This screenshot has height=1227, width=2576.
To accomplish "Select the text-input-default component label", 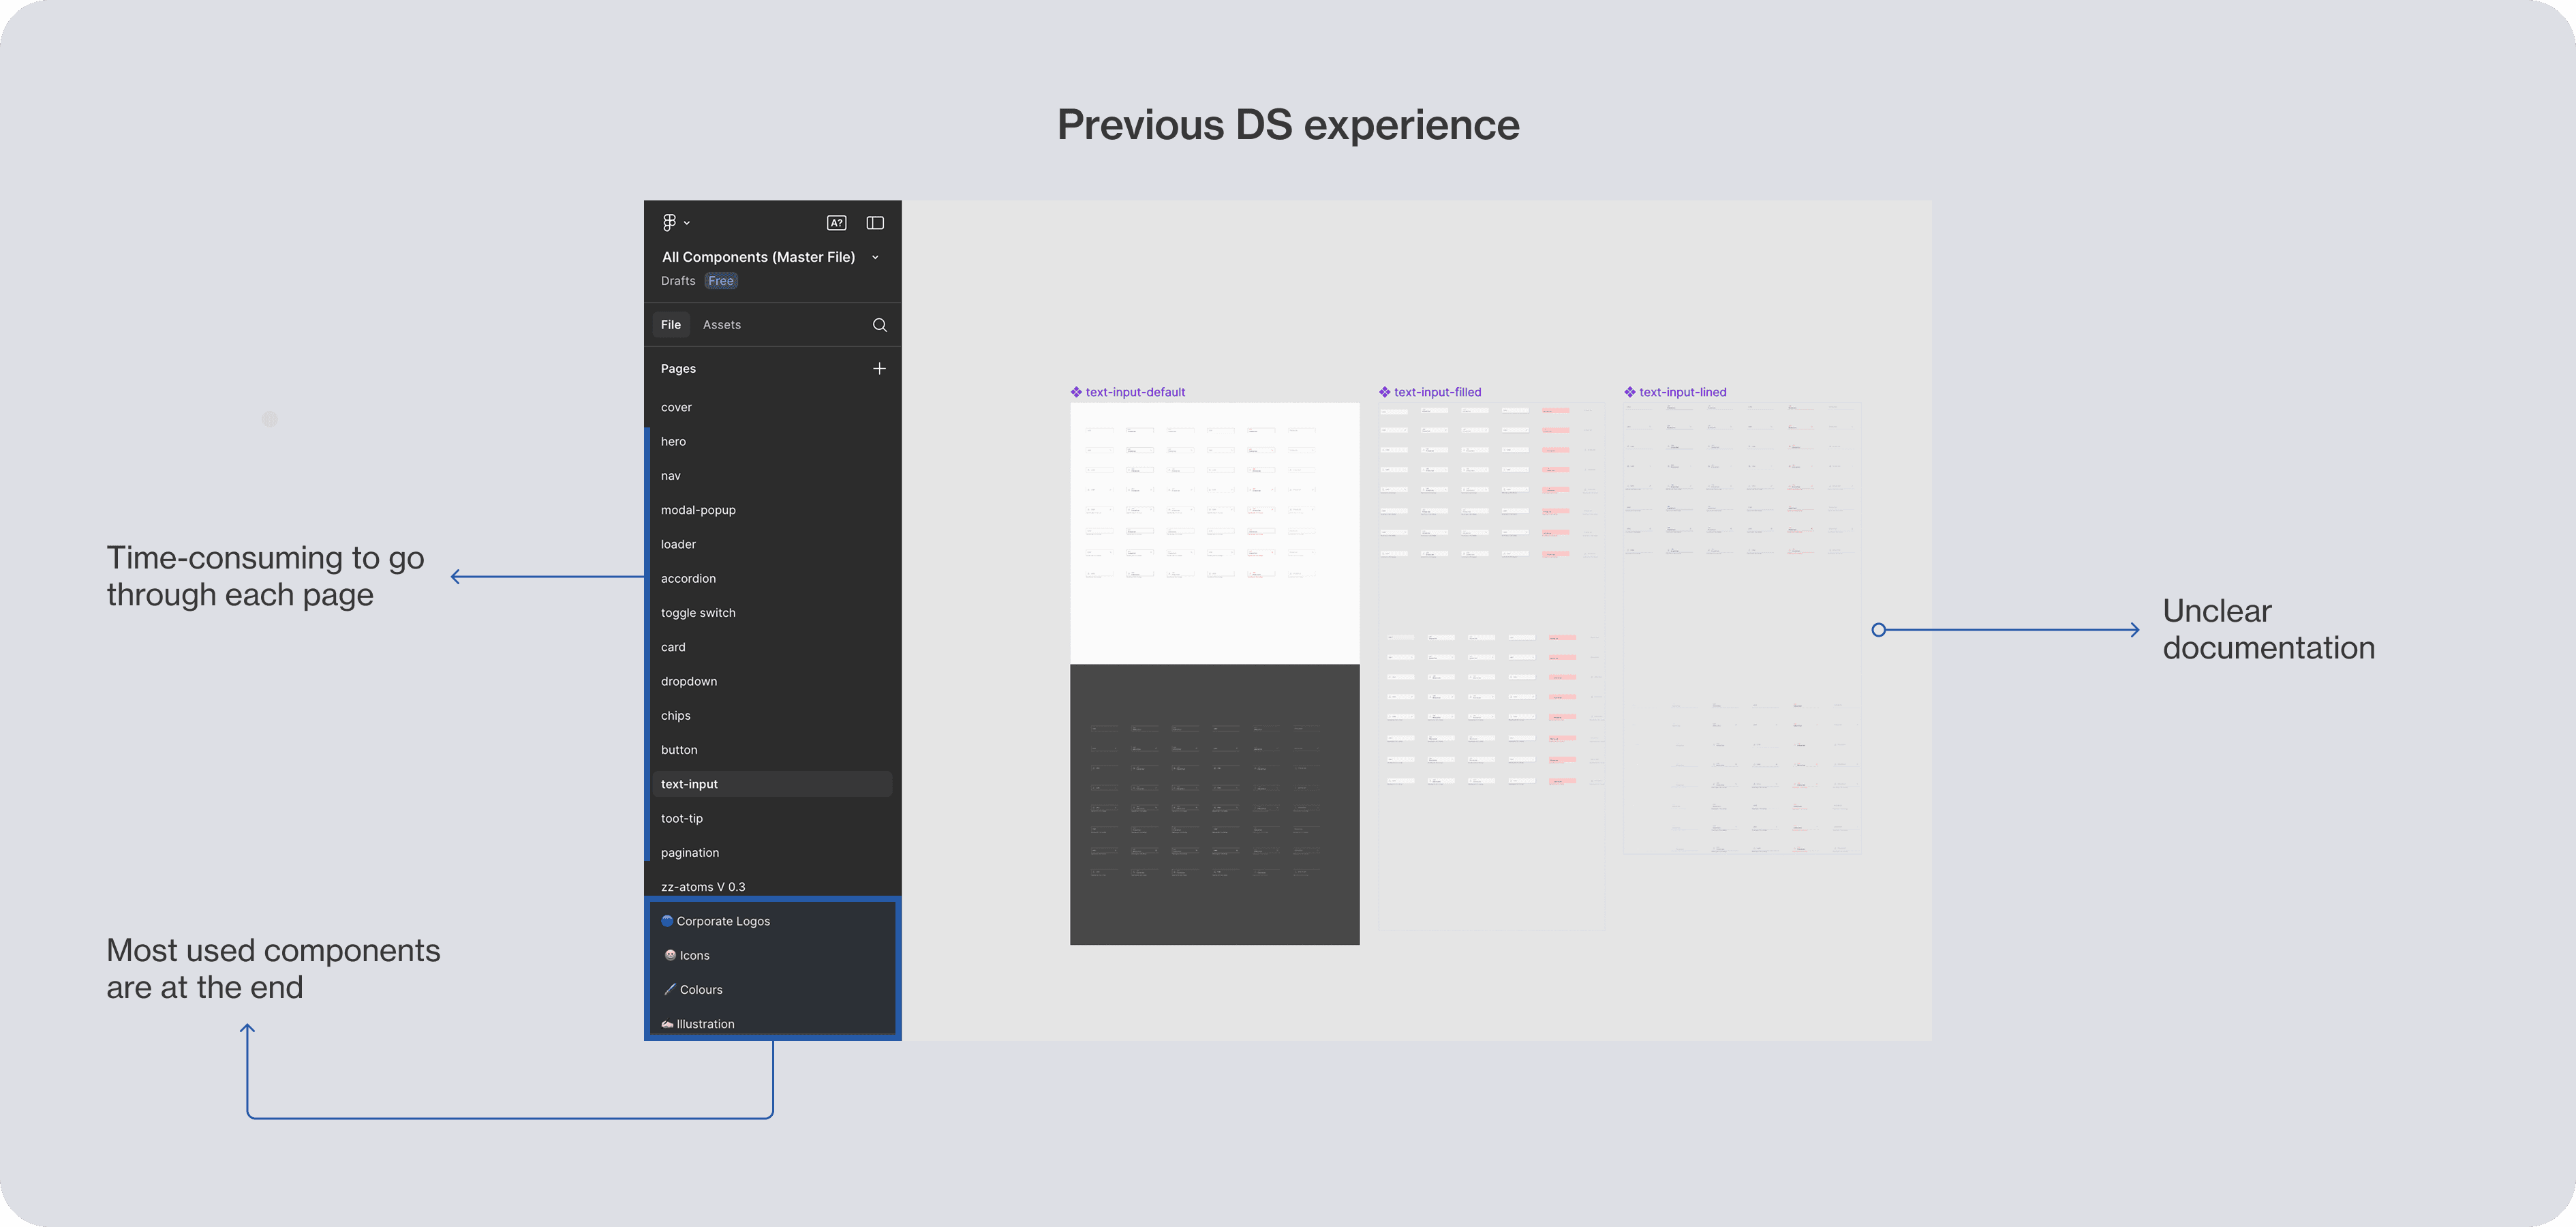I will click(1135, 392).
